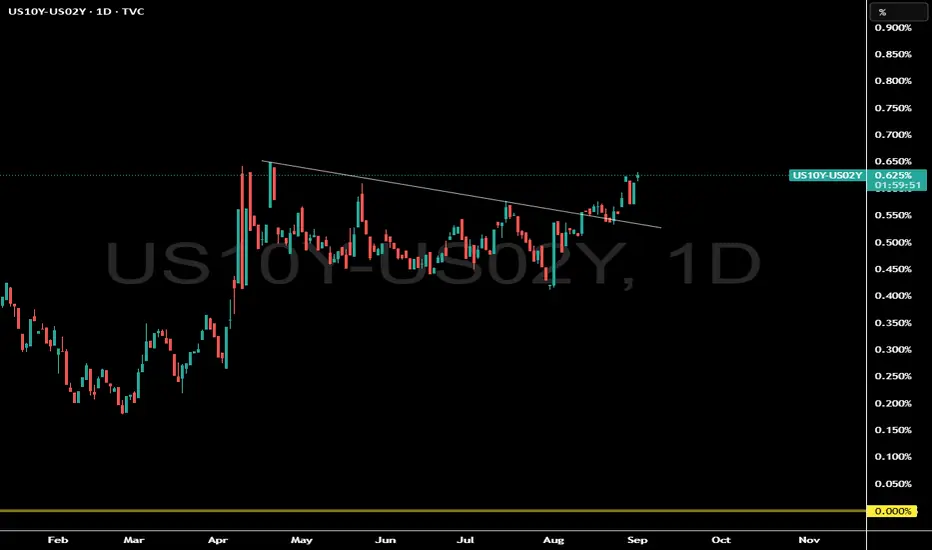This screenshot has height=550, width=932.
Task: Click the 0.300% price axis label
Action: (x=893, y=350)
